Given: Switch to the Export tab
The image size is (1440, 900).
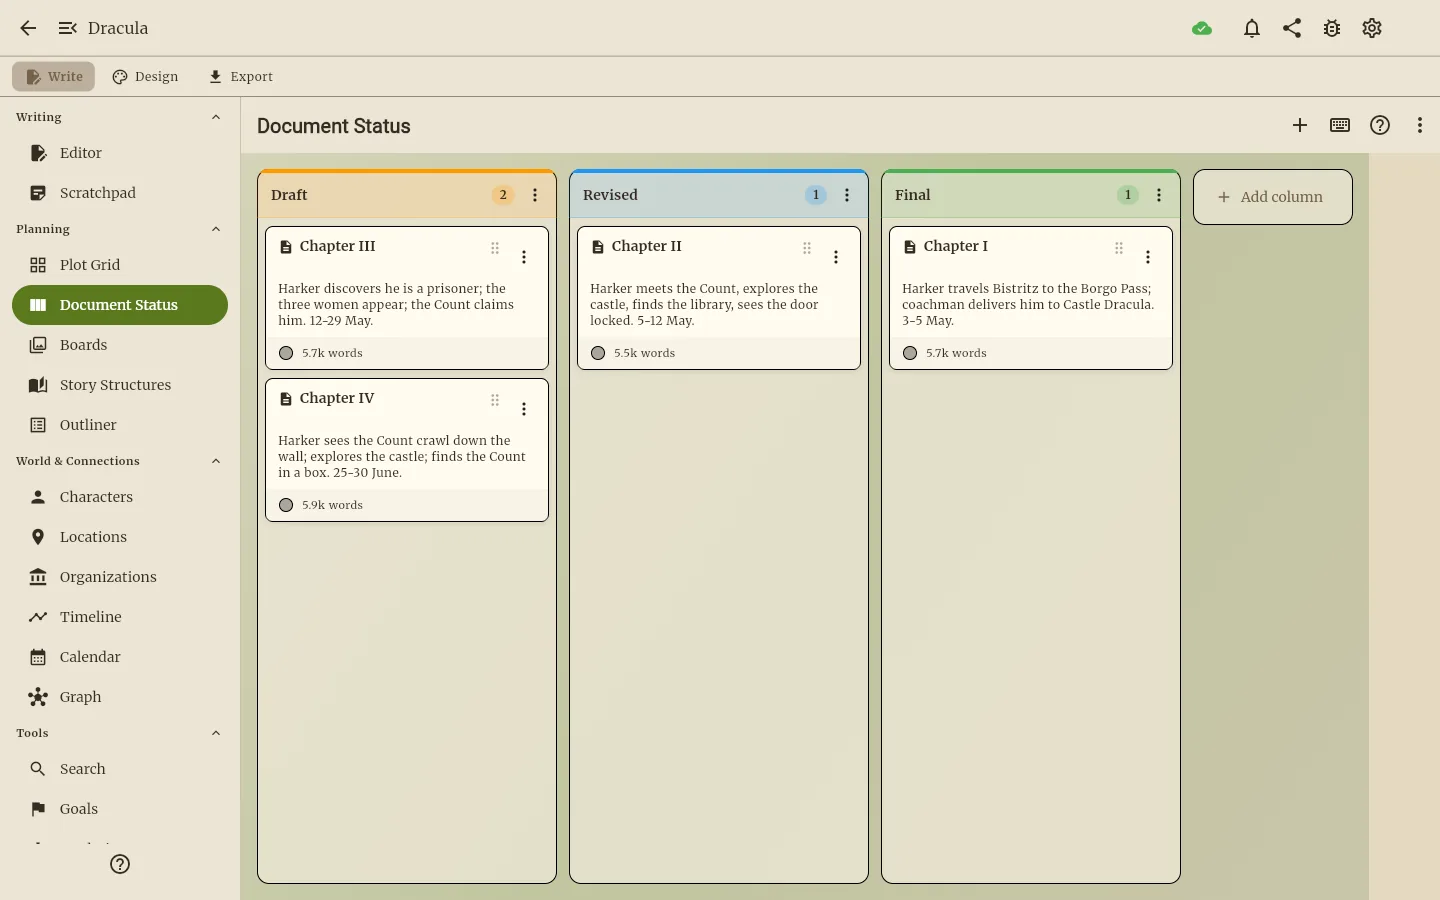Looking at the screenshot, I should [x=241, y=76].
